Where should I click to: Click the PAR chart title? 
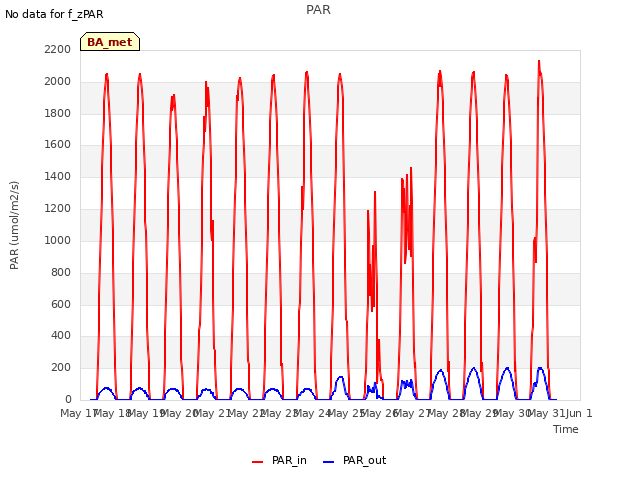[x=318, y=9]
